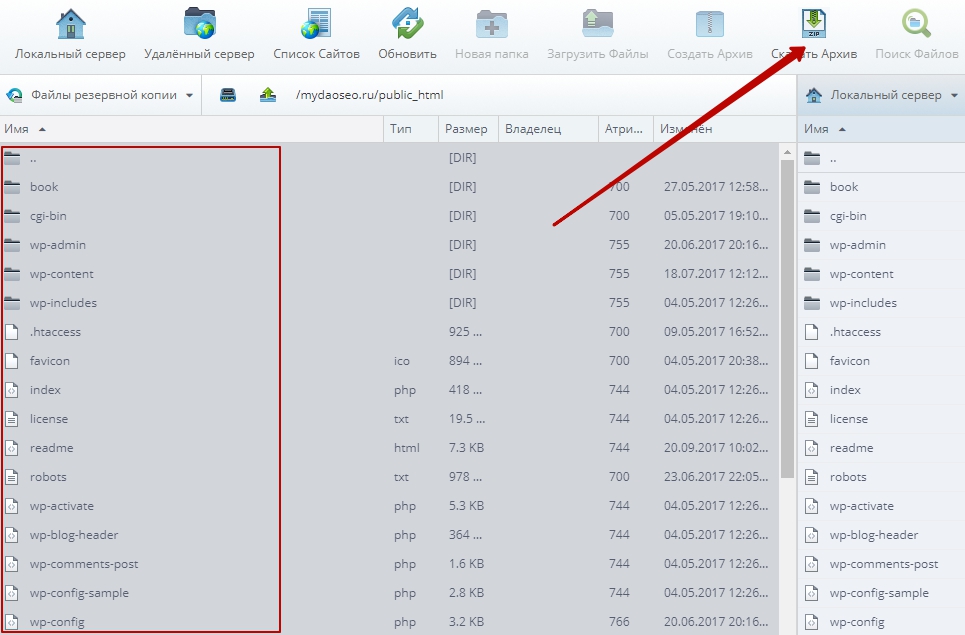Select the .htaccess file in the right panel
The height and width of the screenshot is (635, 965).
[881, 332]
